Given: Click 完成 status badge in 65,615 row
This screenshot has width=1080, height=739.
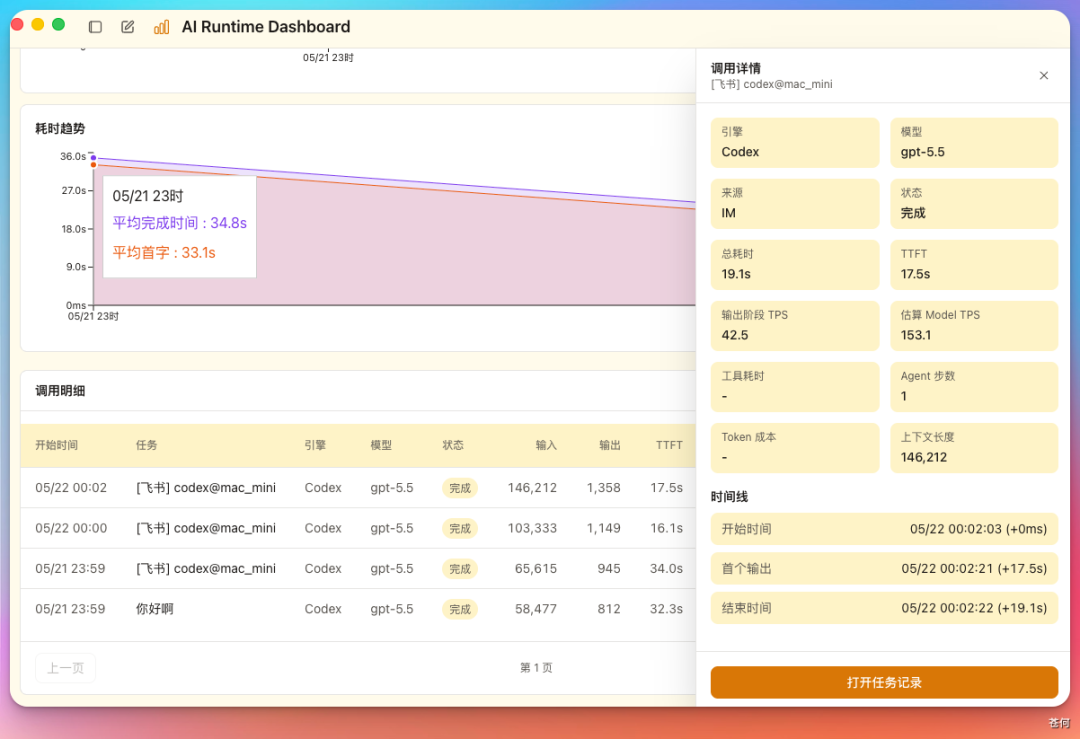Looking at the screenshot, I should pos(459,569).
